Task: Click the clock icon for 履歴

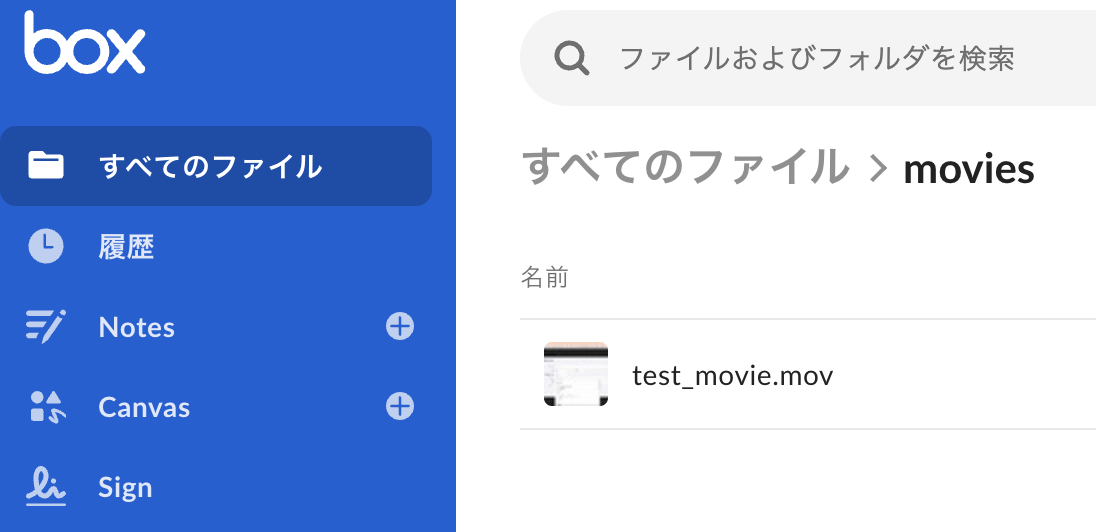Action: coord(45,246)
